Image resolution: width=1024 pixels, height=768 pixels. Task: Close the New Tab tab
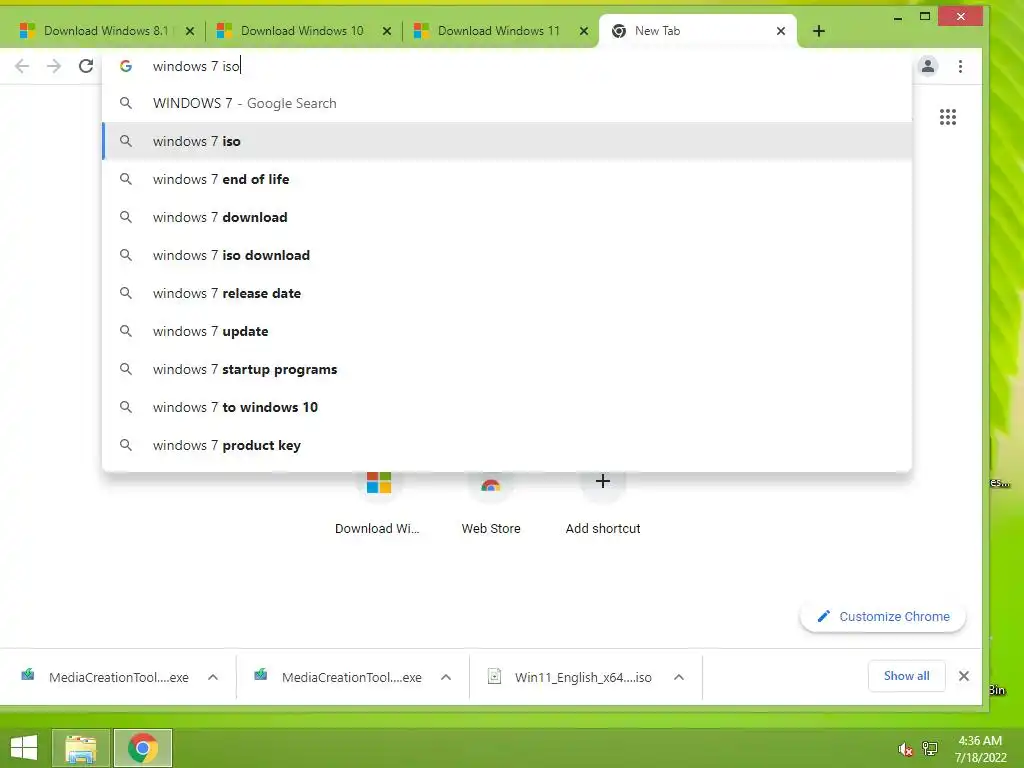780,31
